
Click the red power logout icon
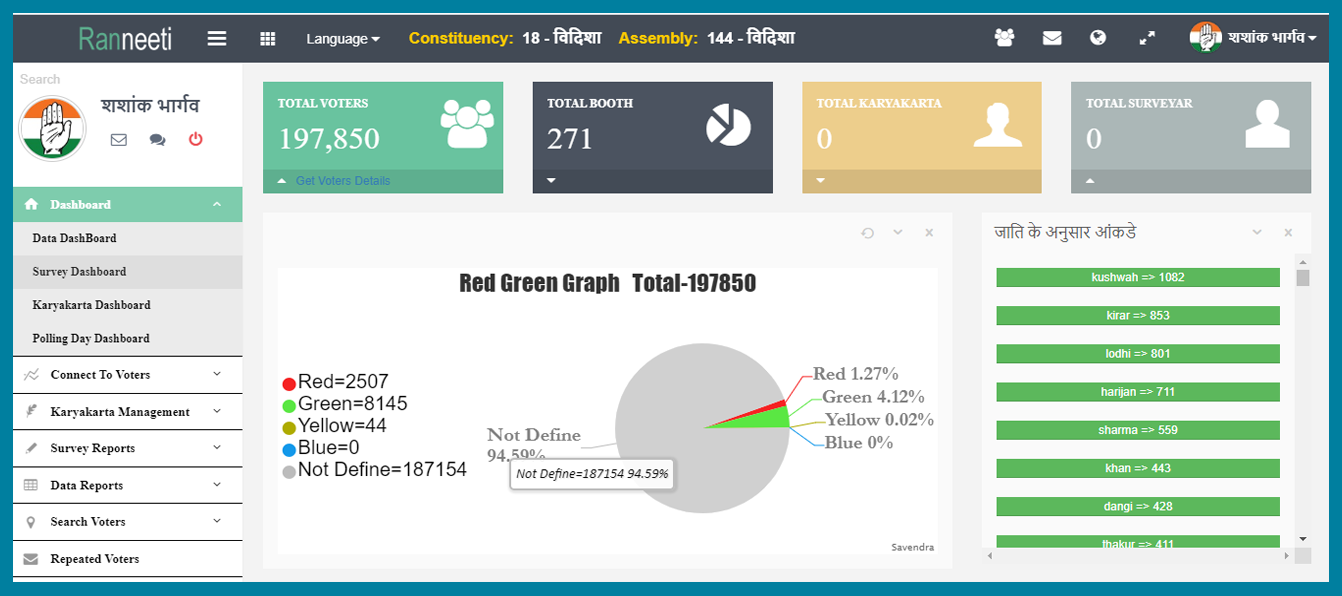[196, 139]
